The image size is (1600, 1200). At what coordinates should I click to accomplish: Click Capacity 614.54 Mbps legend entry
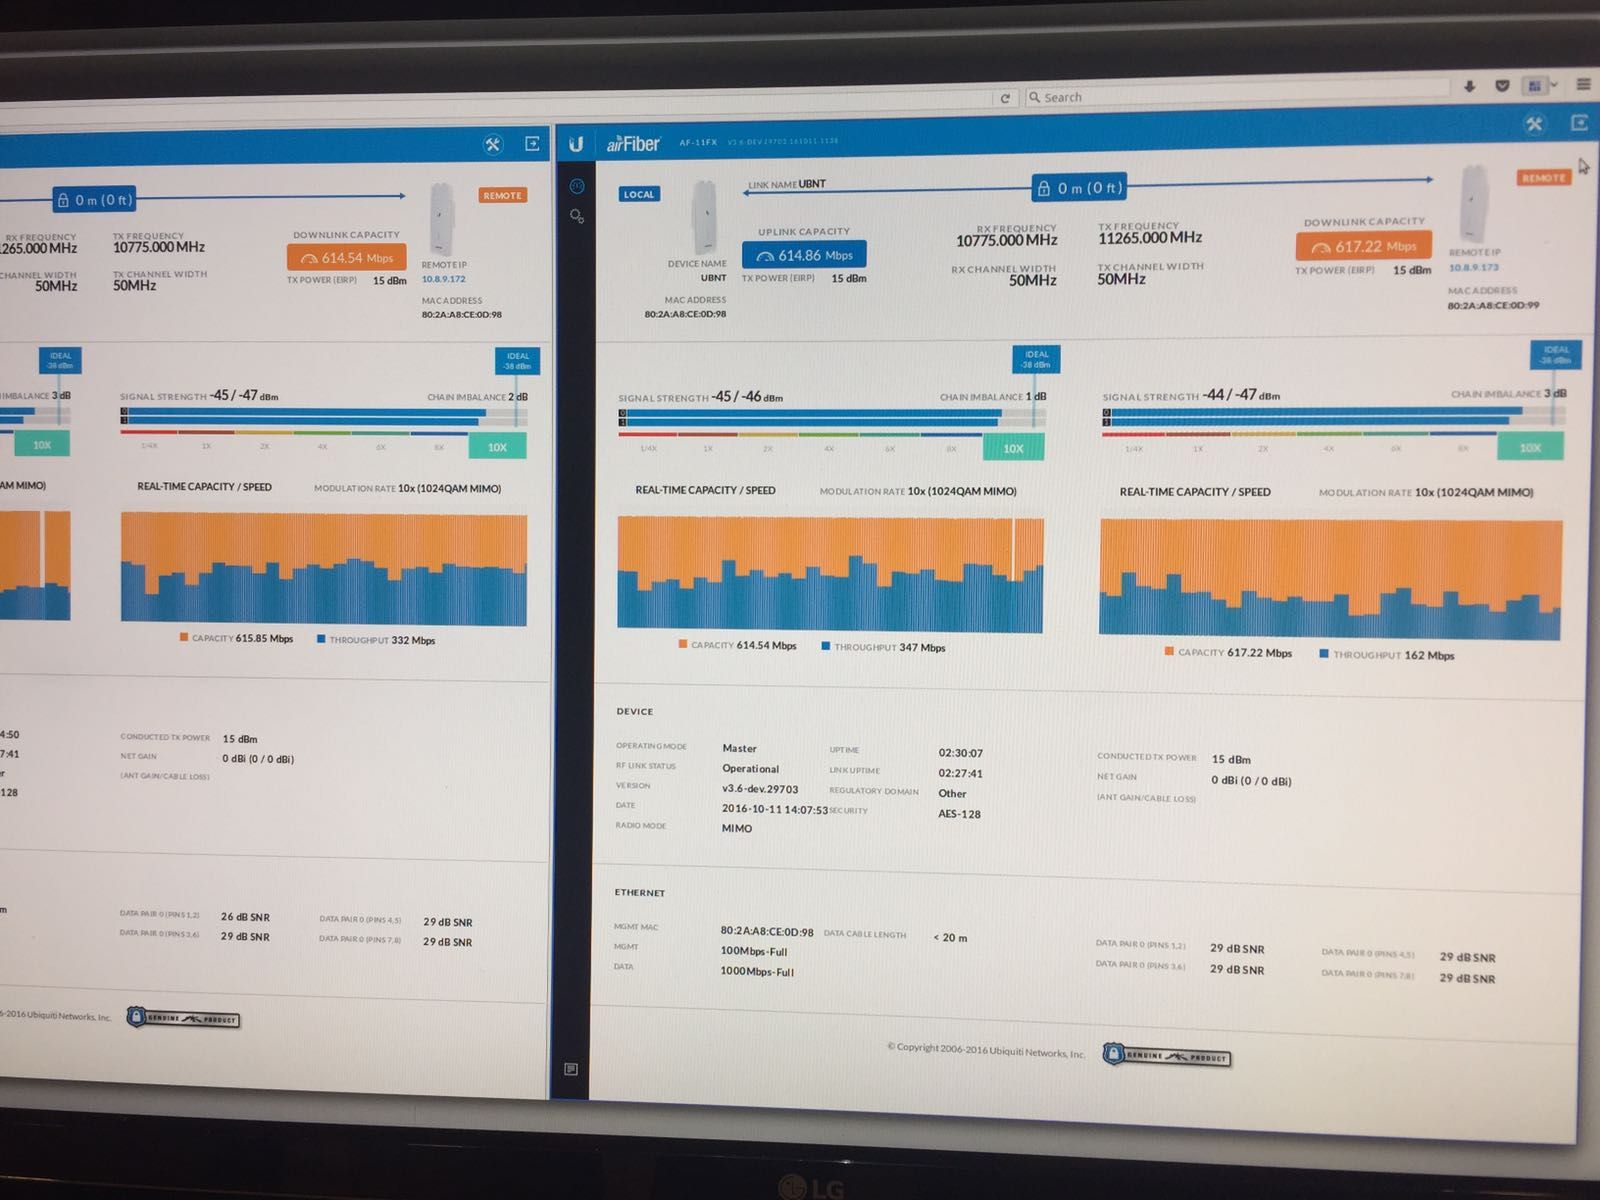click(x=738, y=646)
